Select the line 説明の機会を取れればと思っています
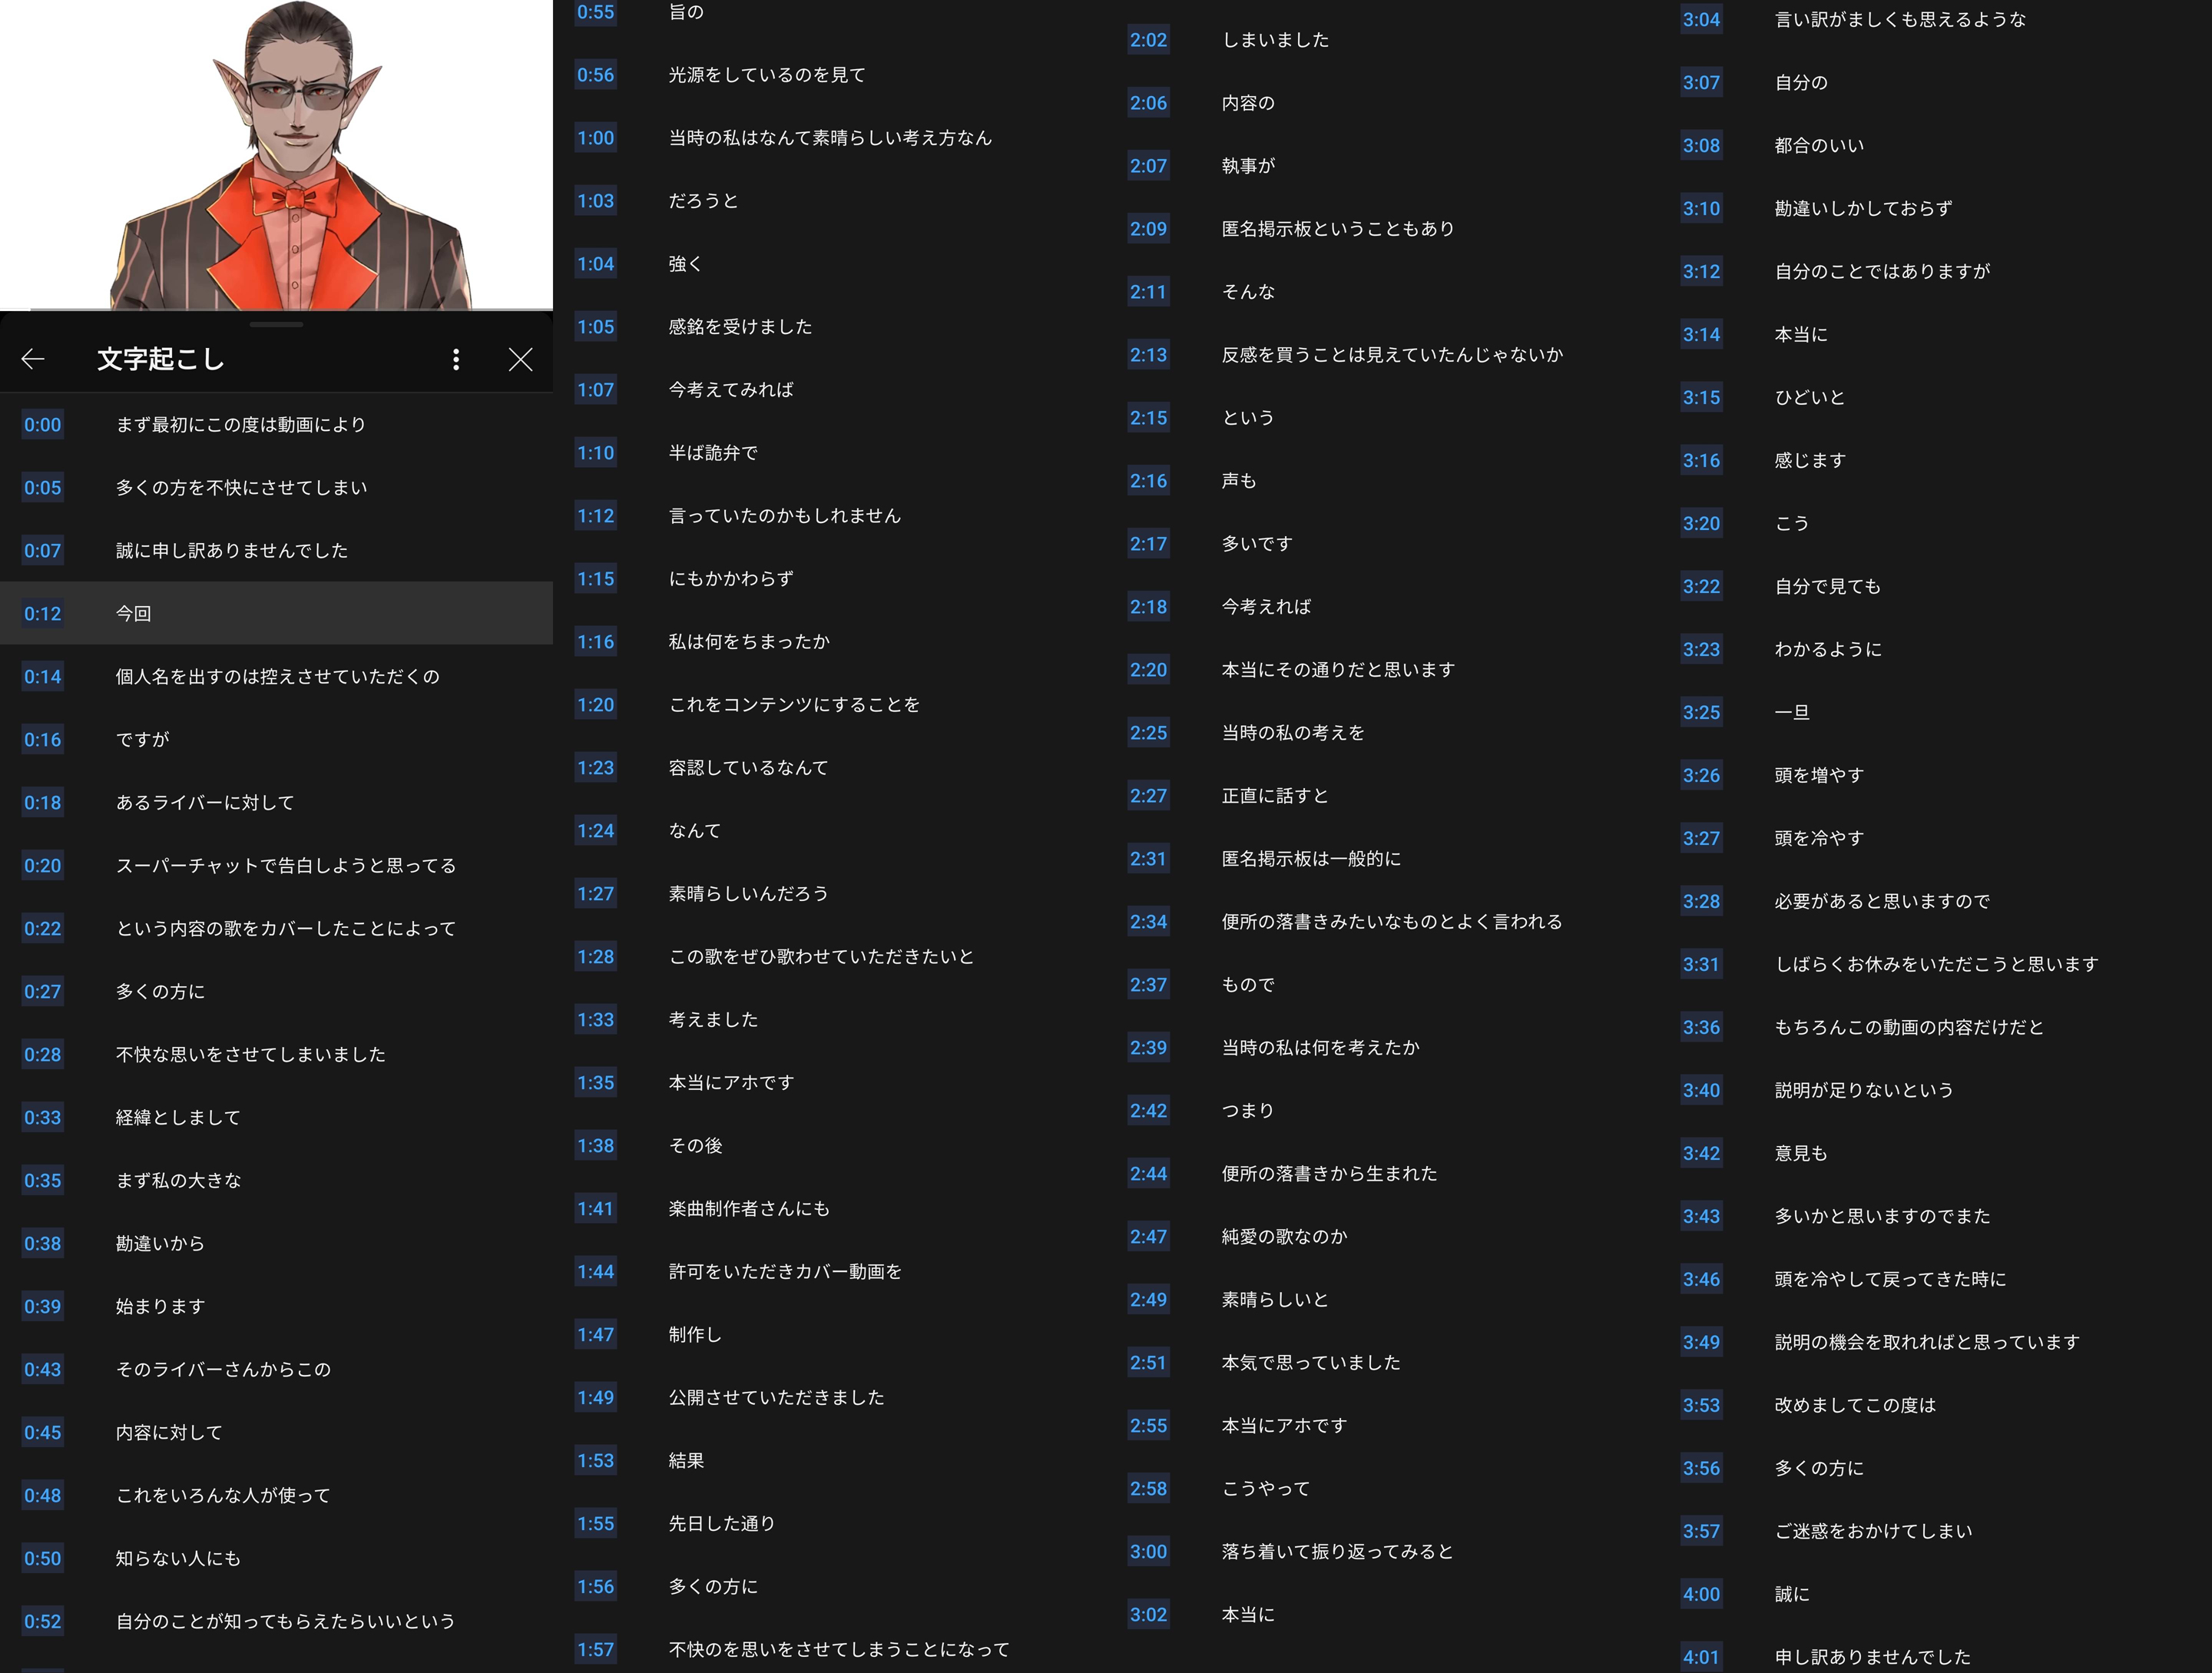 pyautogui.click(x=1927, y=1343)
